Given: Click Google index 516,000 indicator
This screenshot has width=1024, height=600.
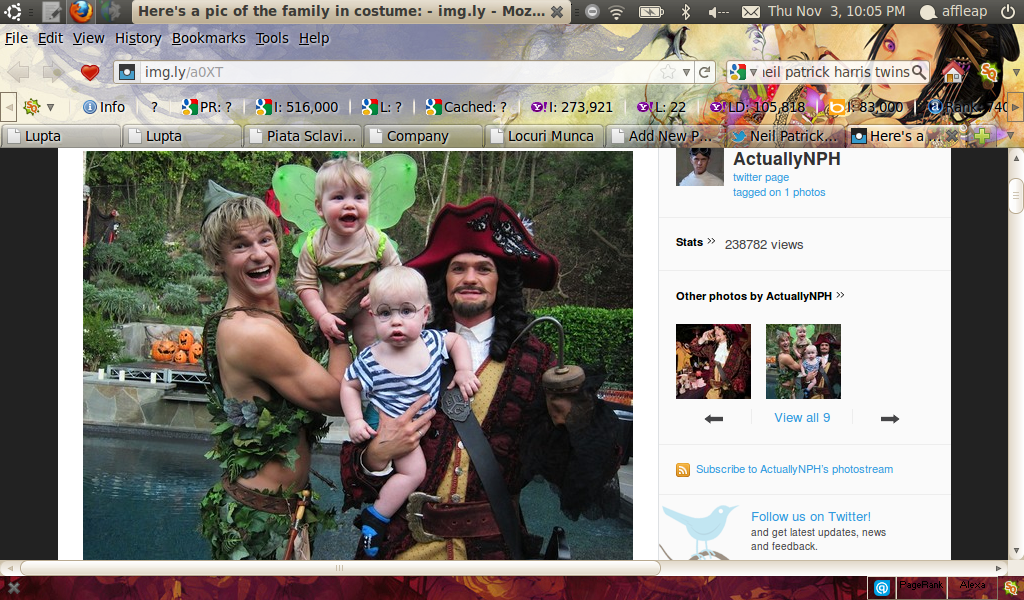Looking at the screenshot, I should 297,107.
